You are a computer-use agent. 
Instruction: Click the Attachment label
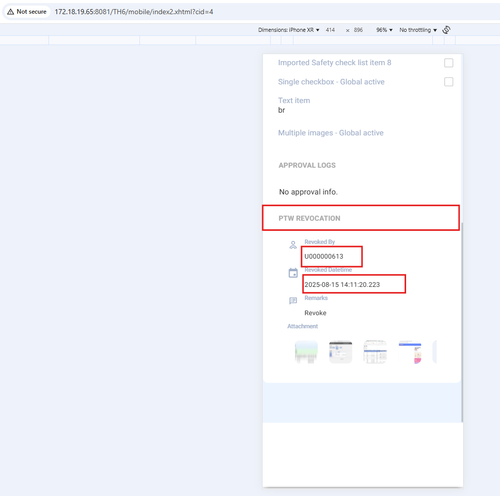(303, 326)
